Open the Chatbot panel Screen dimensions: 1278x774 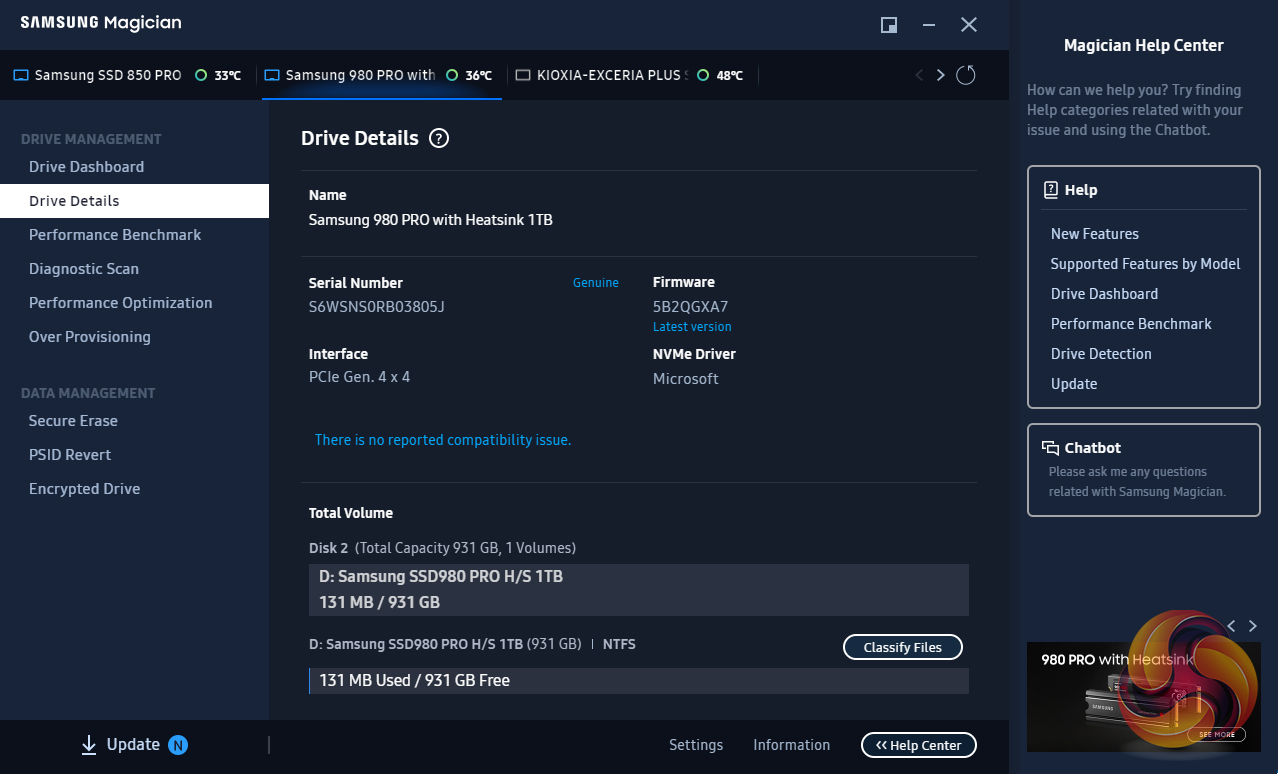[x=1144, y=470]
